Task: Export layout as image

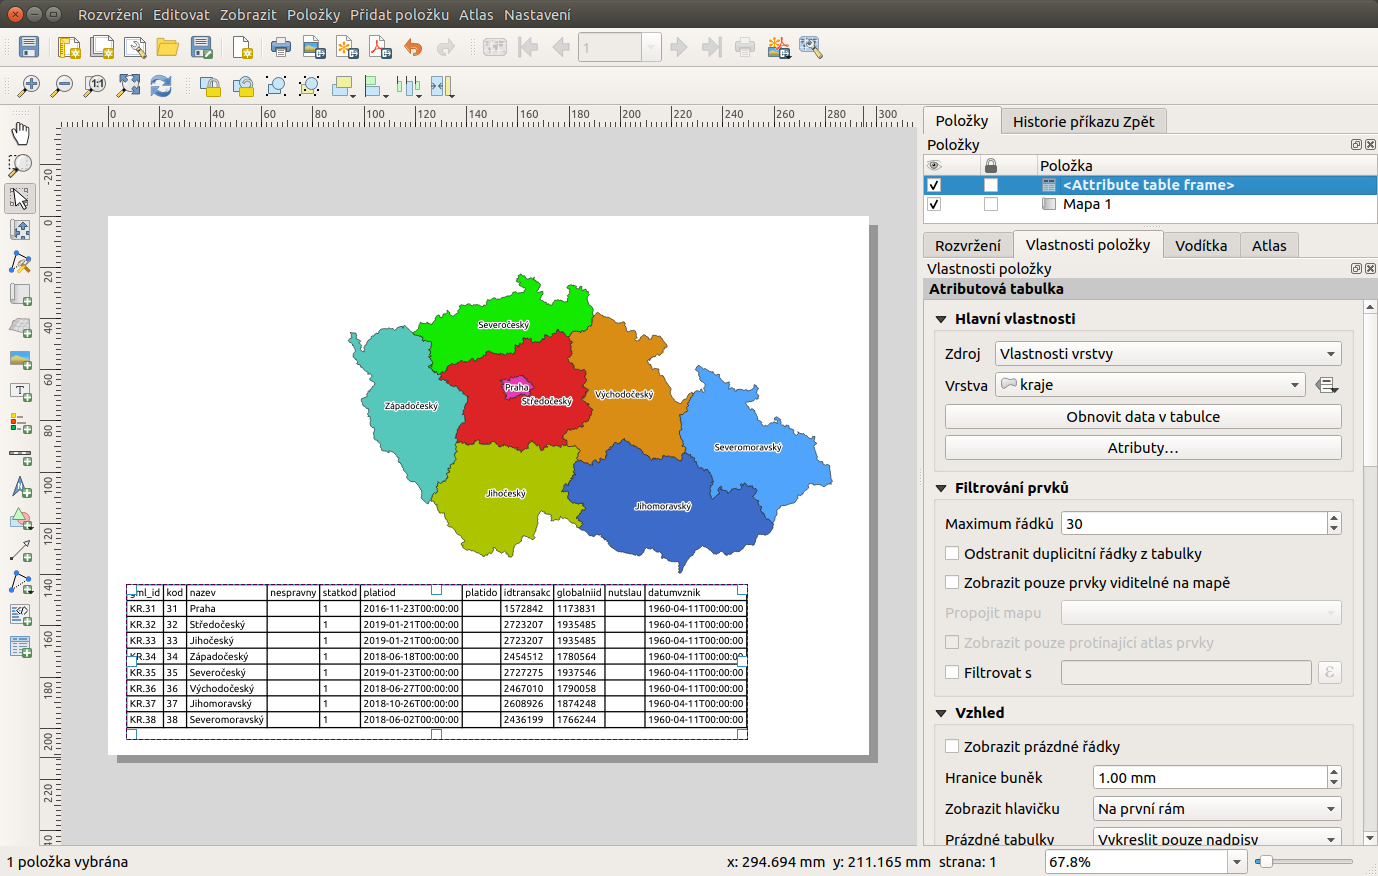Action: pyautogui.click(x=314, y=47)
